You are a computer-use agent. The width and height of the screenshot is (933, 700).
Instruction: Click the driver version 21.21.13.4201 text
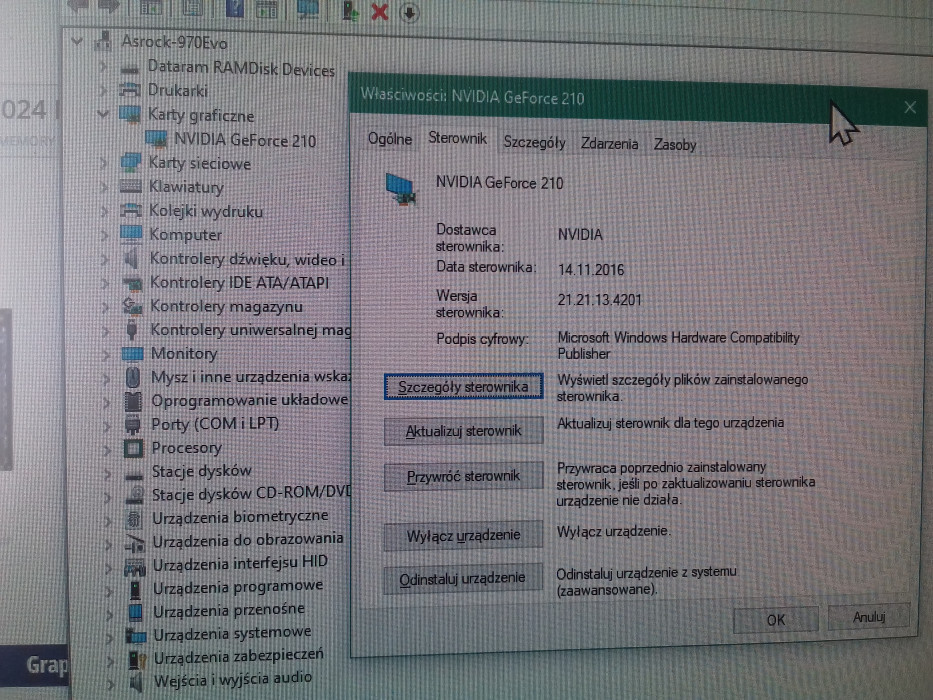[599, 300]
